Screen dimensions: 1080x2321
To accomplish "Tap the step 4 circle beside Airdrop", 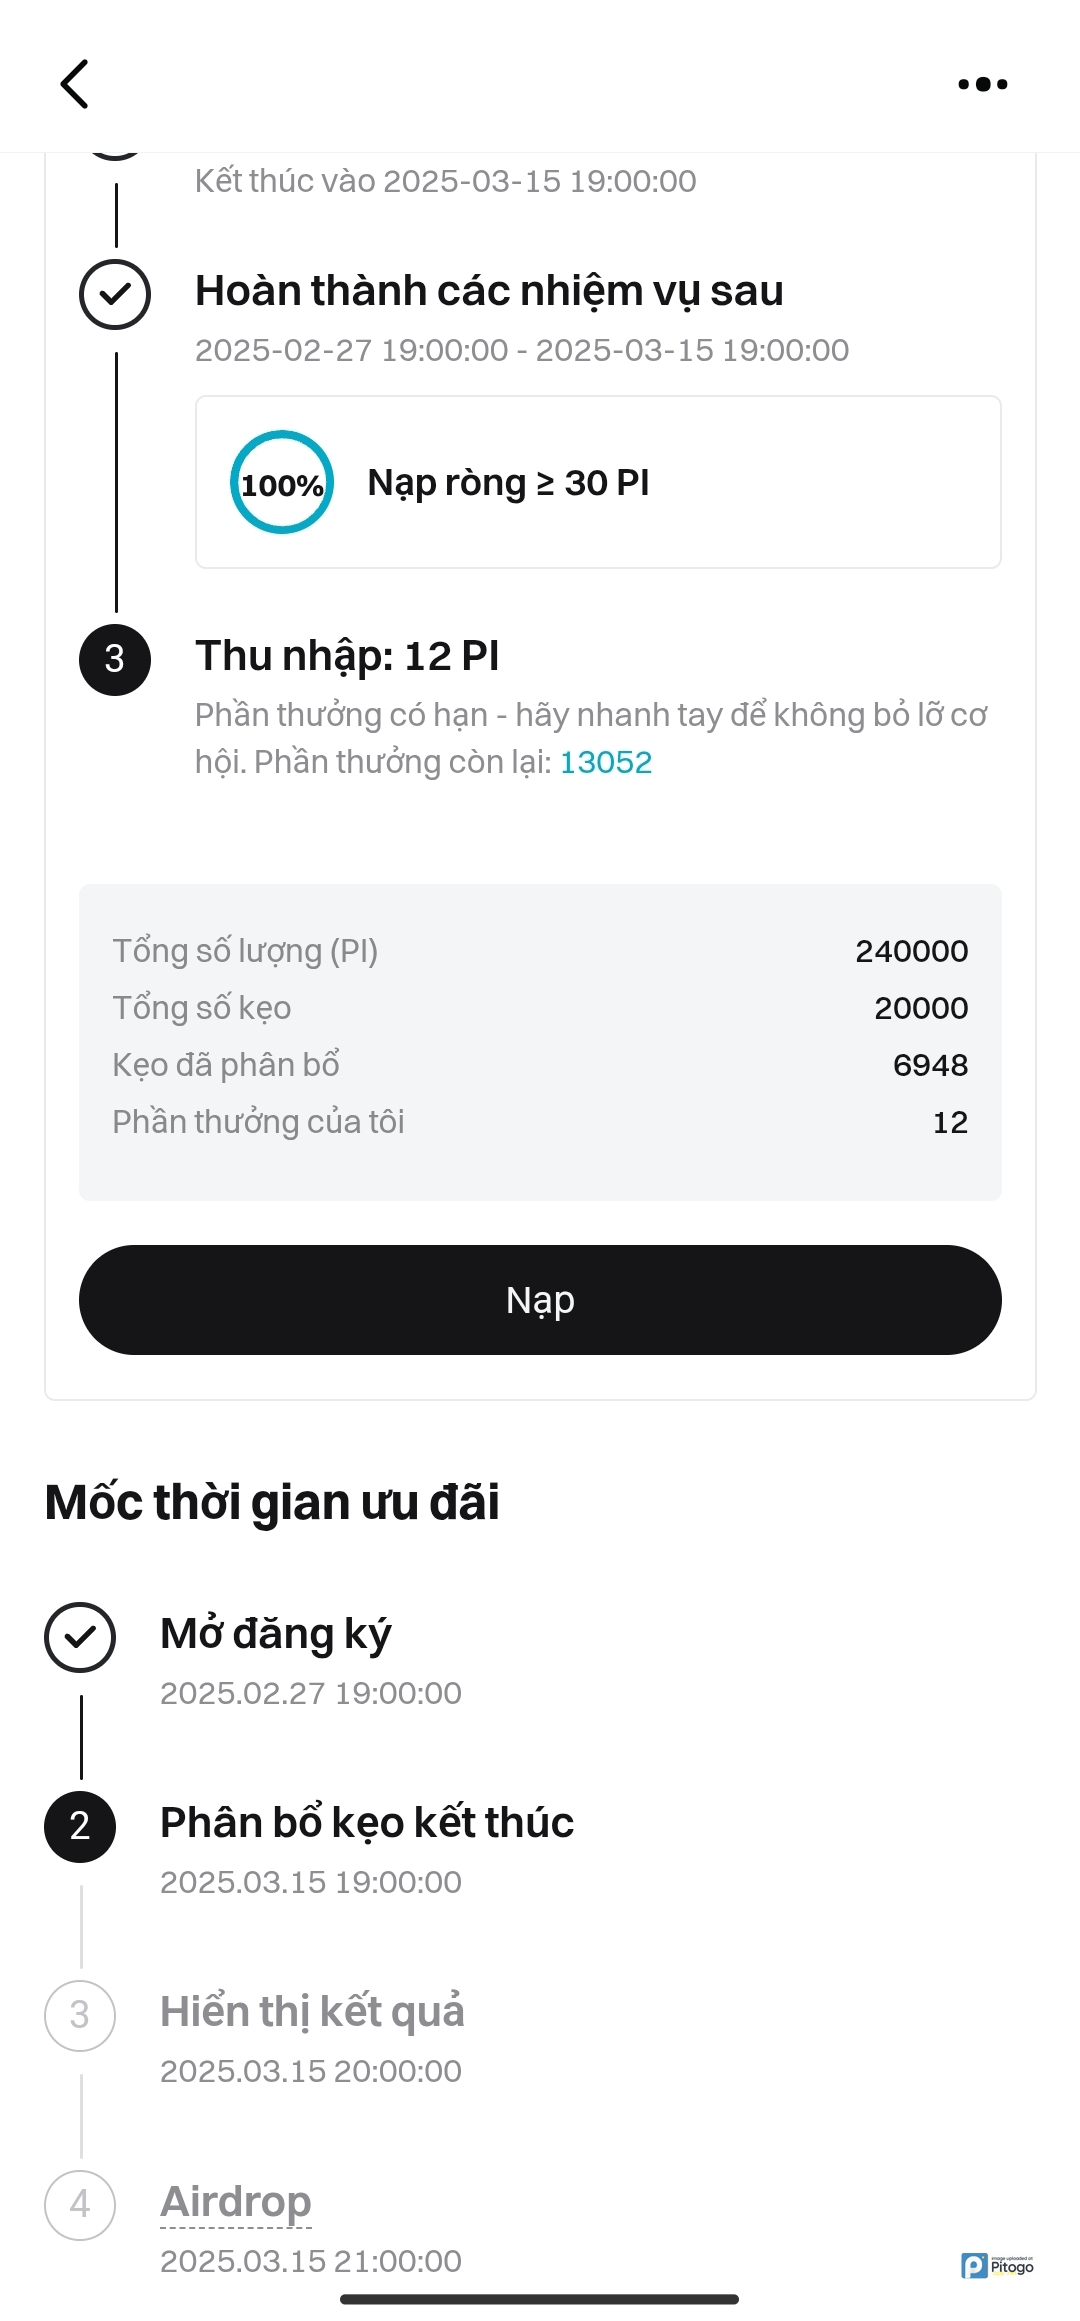I will [x=80, y=2204].
